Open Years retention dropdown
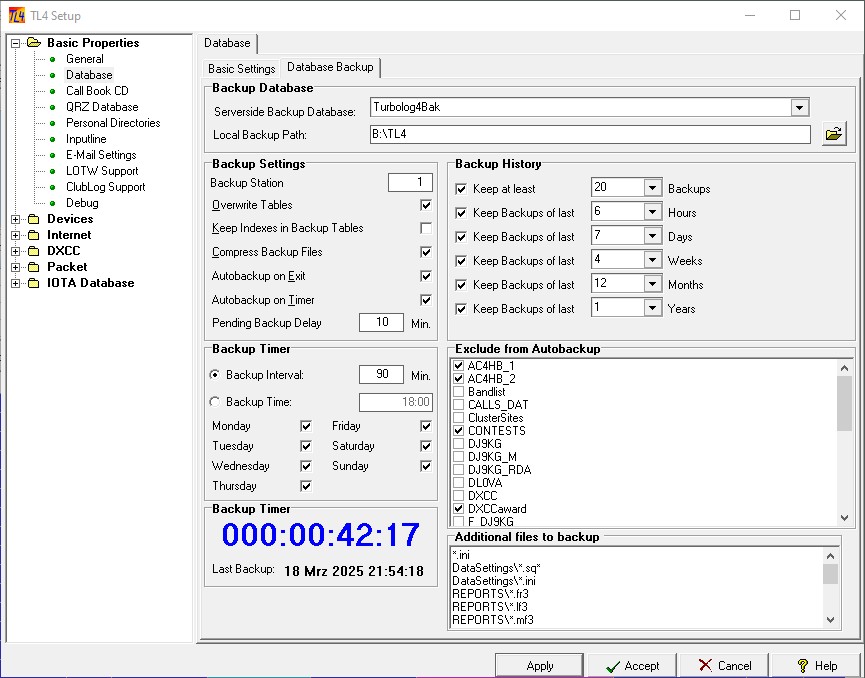 653,307
